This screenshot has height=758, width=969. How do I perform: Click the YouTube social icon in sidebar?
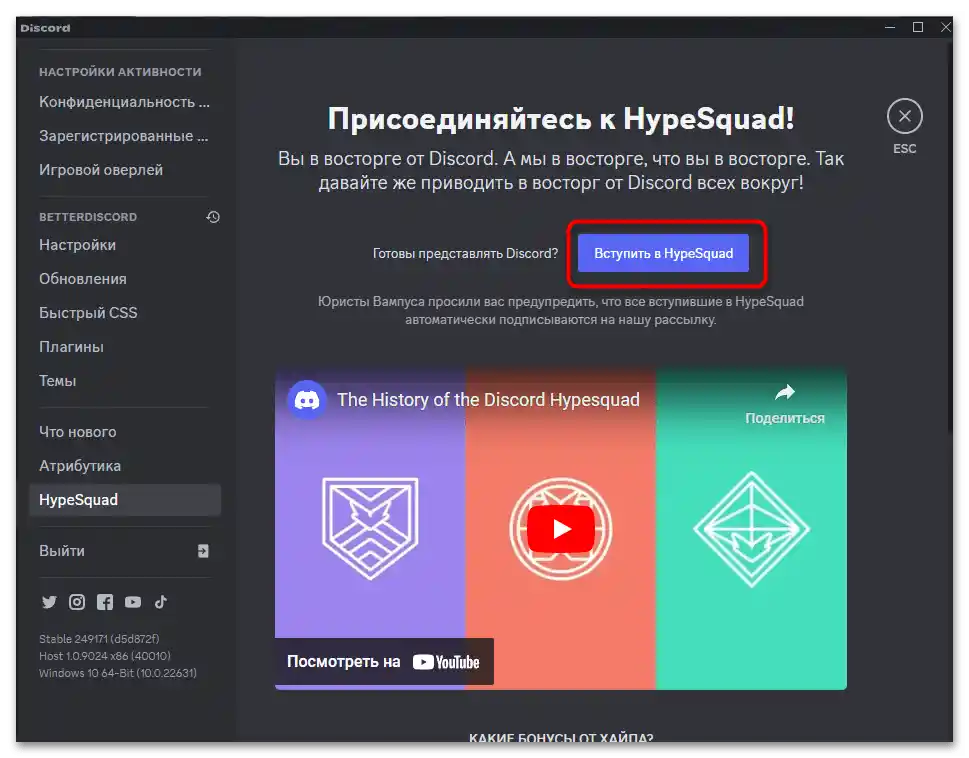coord(132,602)
